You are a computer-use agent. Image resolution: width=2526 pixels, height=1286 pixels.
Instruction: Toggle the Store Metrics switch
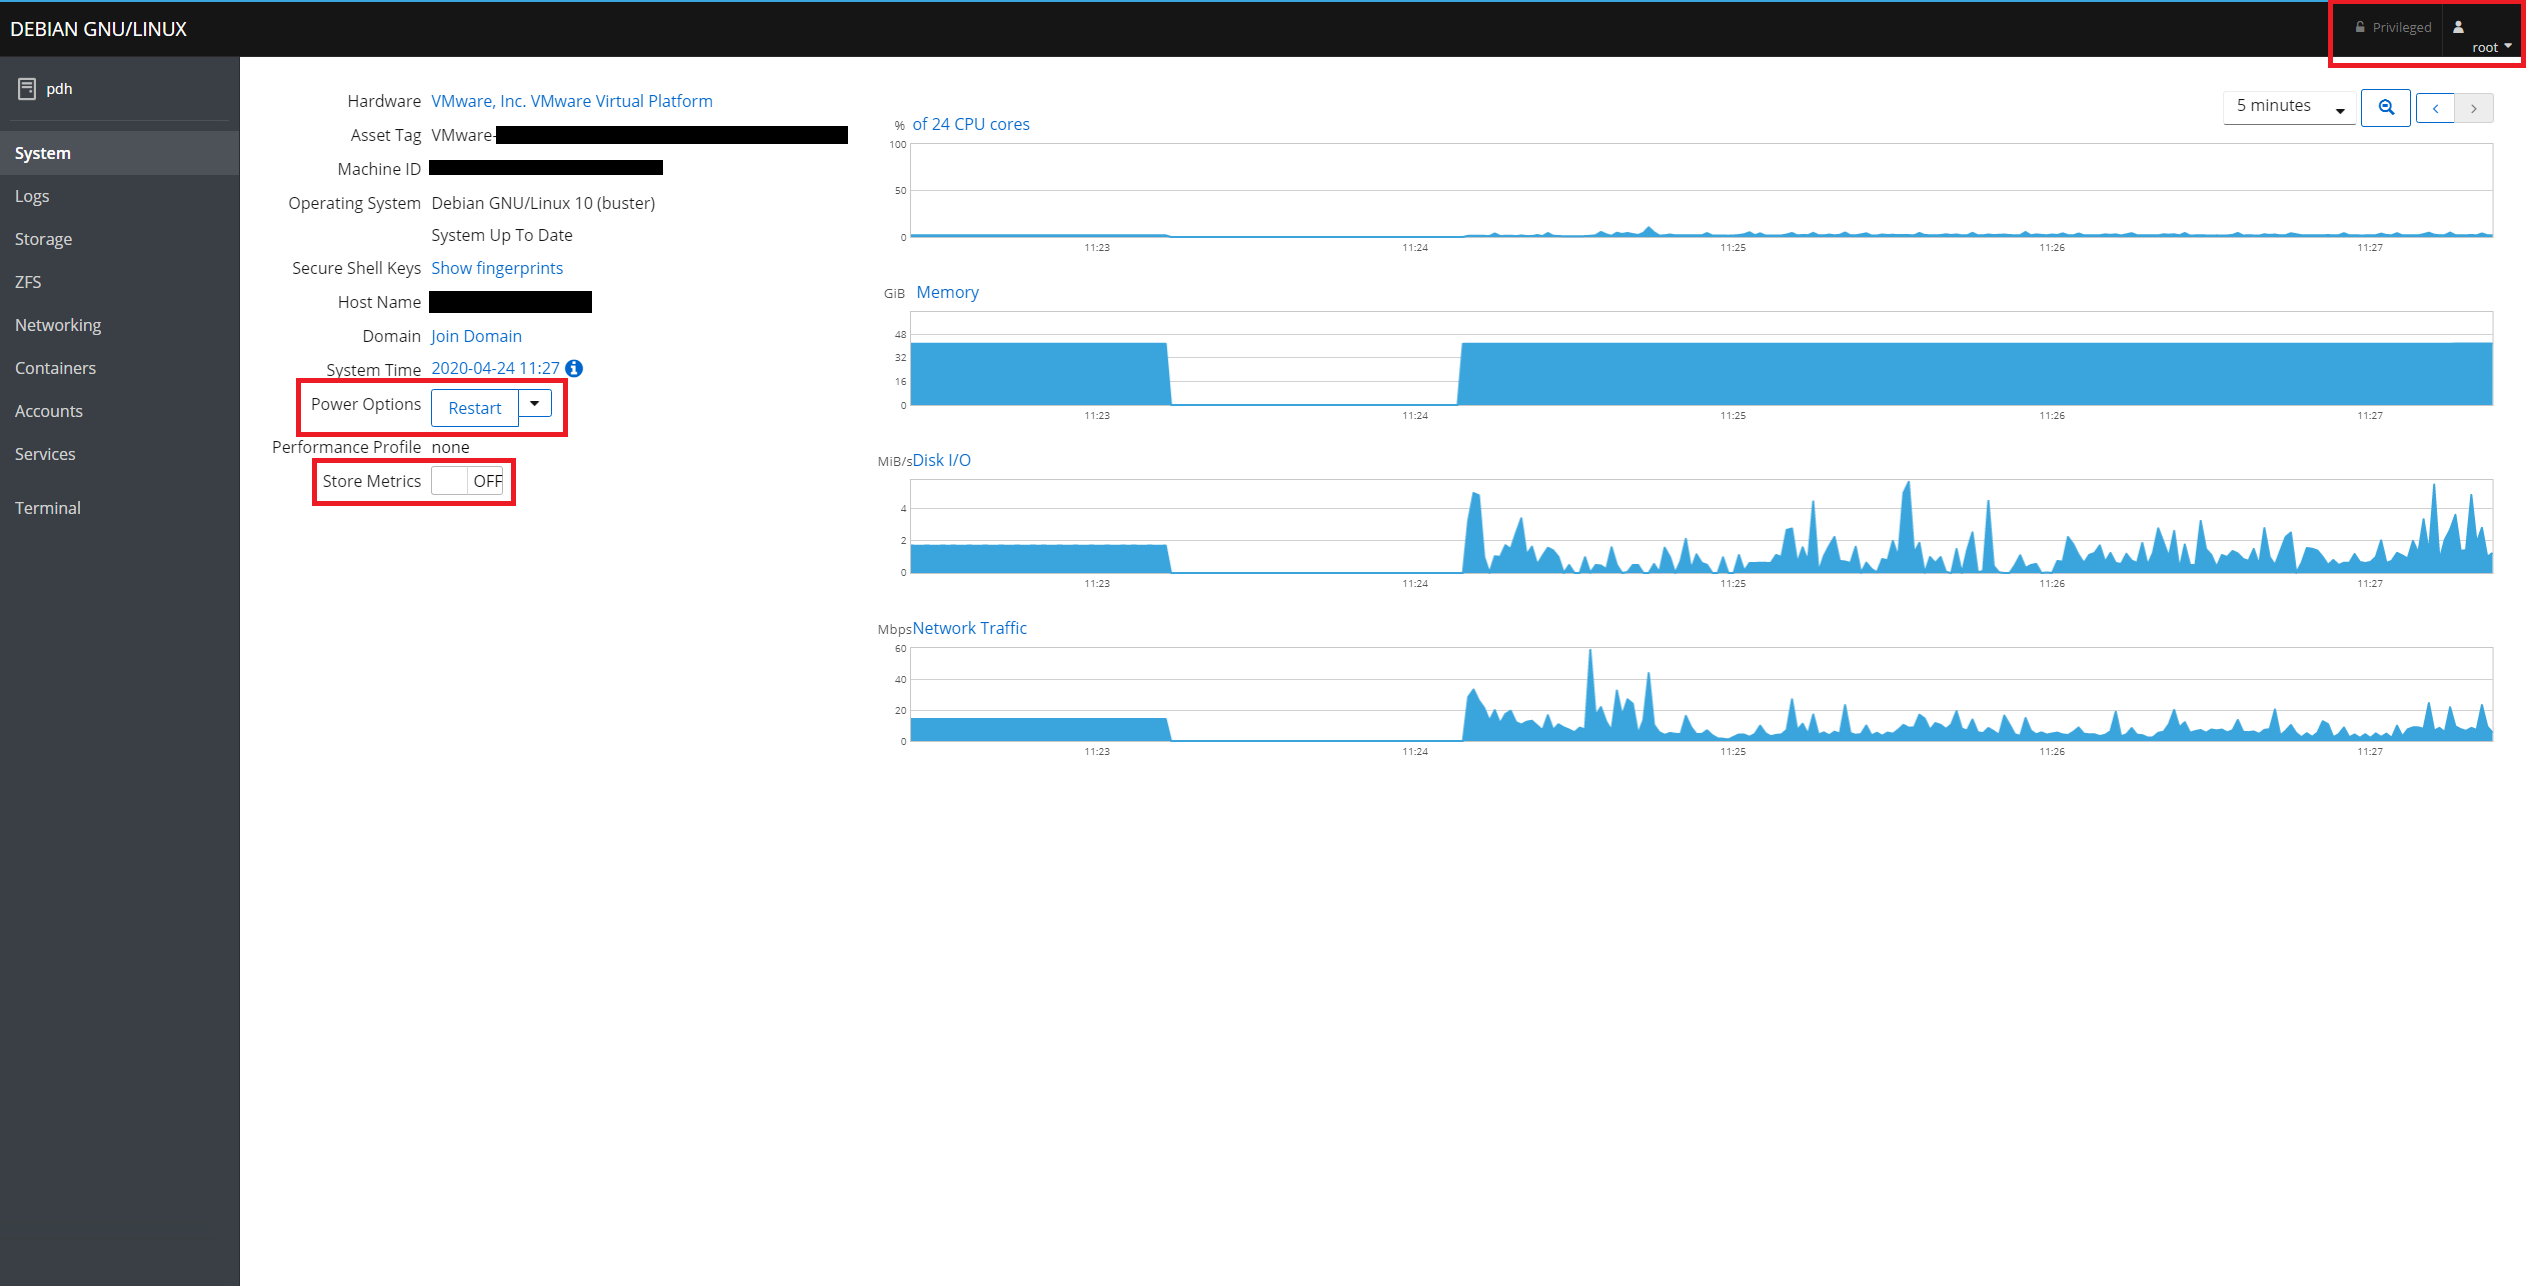[x=467, y=481]
